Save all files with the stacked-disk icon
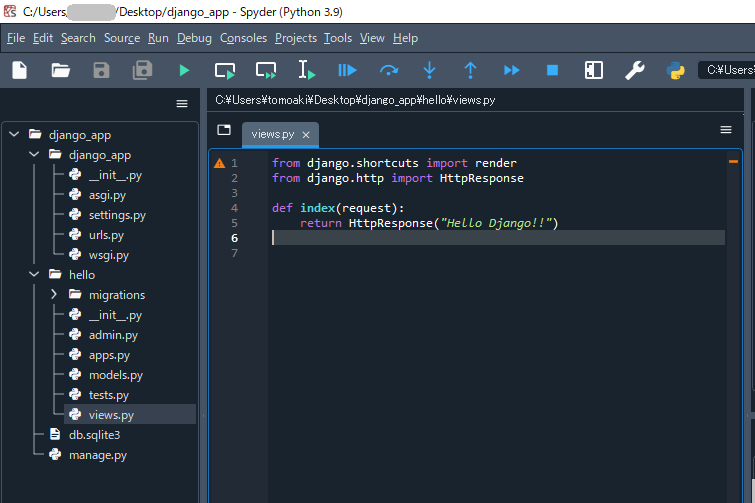Viewport: 755px width, 503px height. [x=143, y=70]
